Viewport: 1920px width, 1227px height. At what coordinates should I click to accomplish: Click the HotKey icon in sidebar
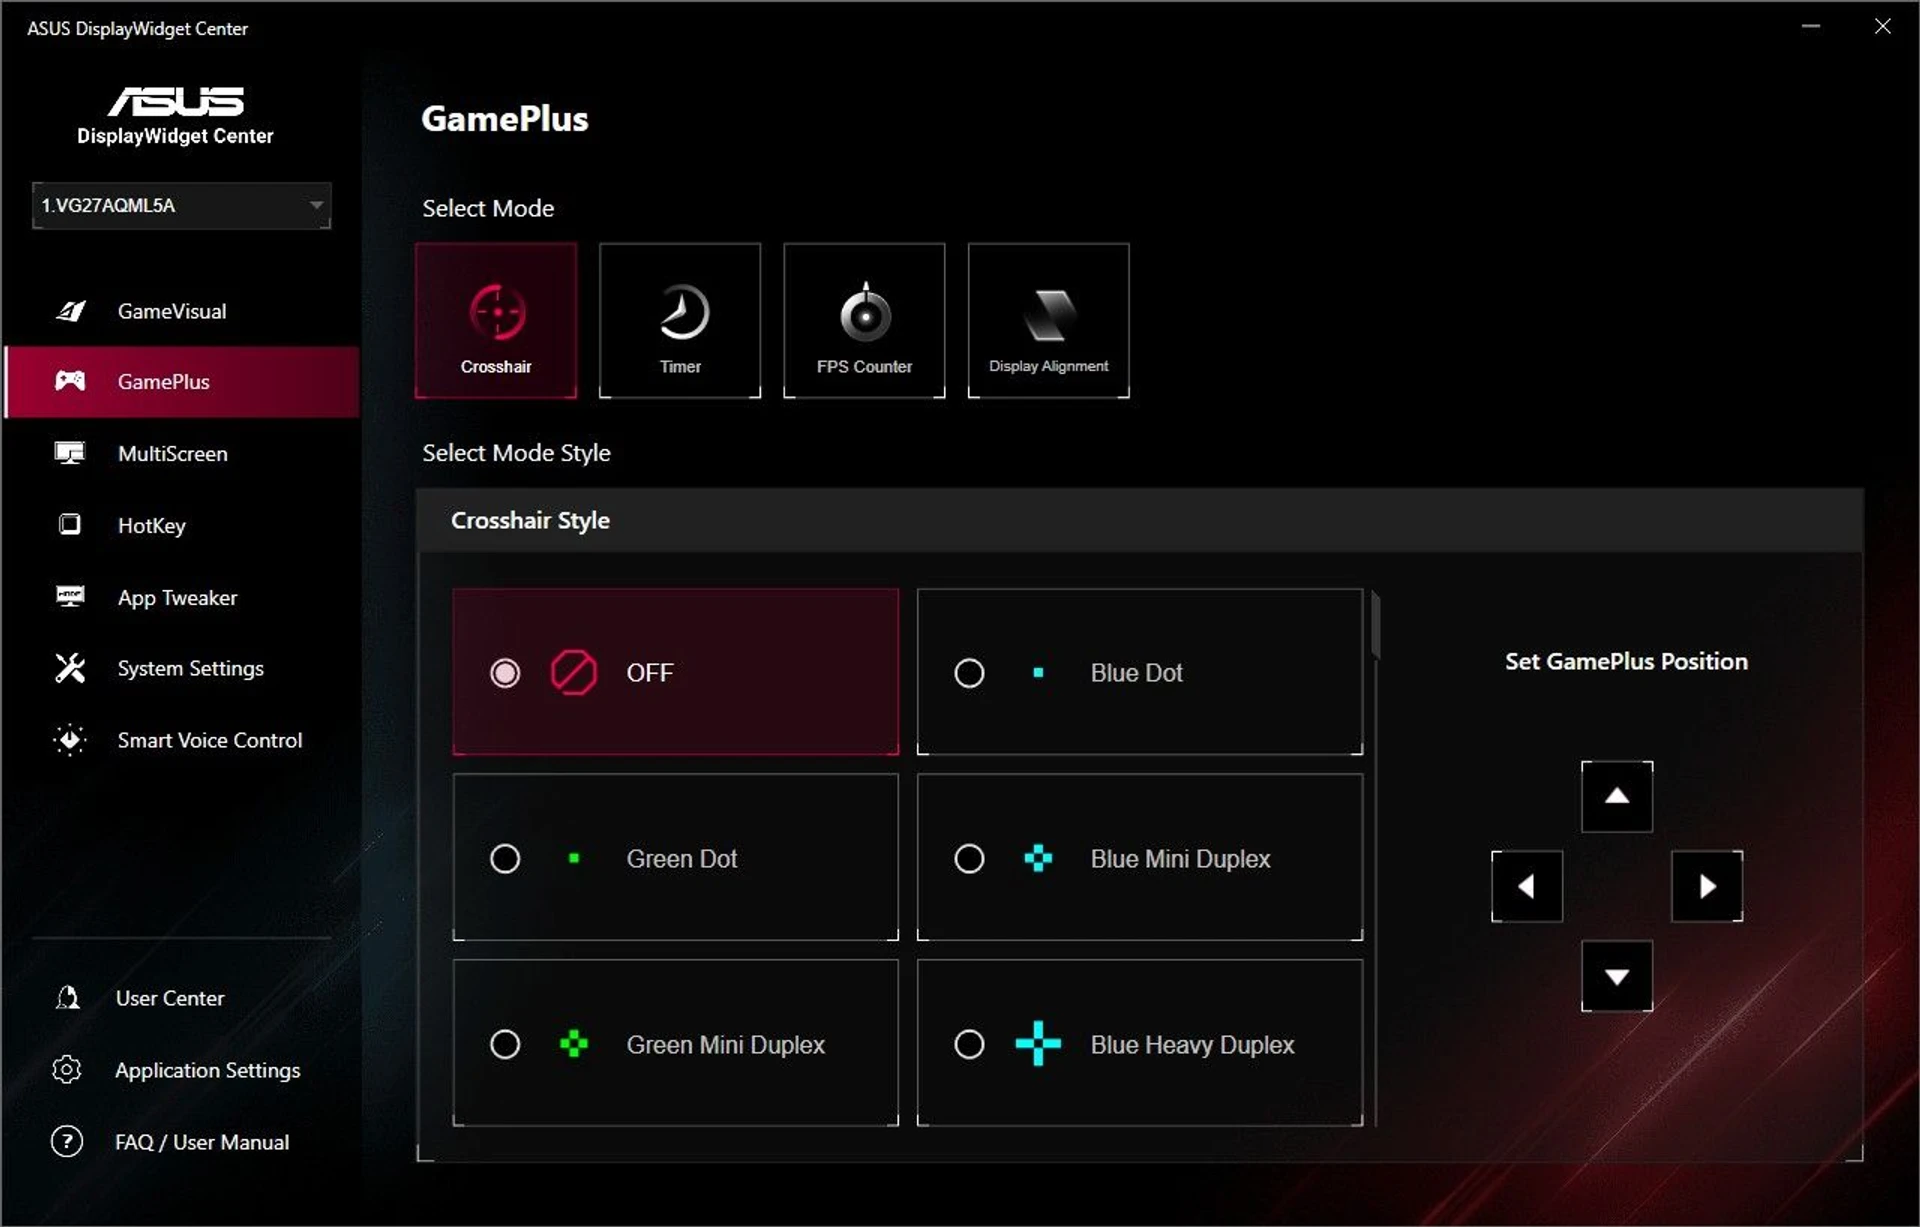(70, 524)
